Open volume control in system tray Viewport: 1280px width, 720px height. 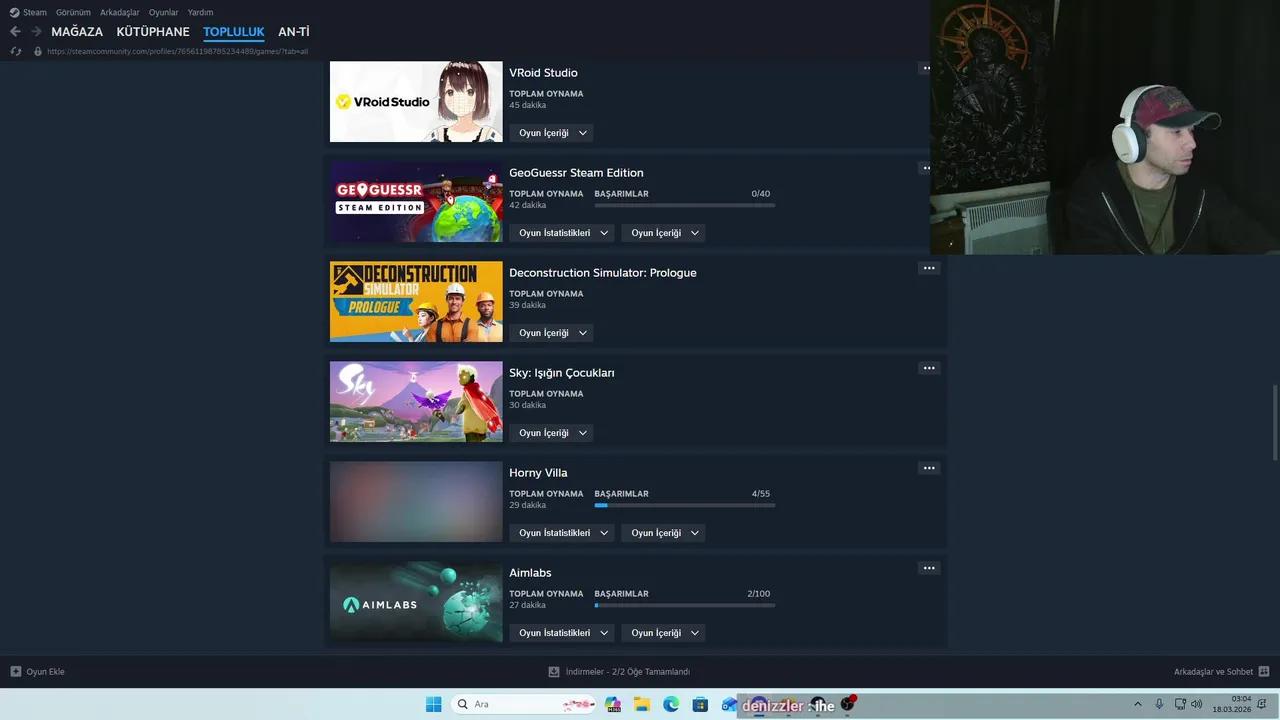click(x=1197, y=704)
